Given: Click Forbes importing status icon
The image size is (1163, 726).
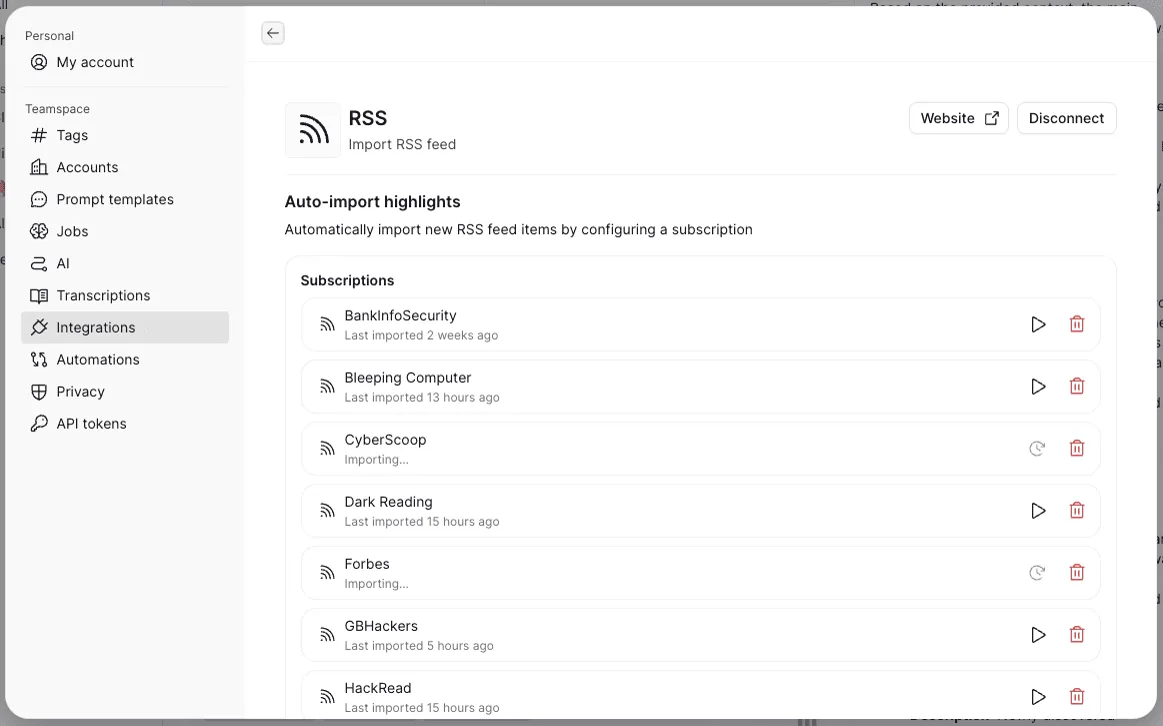Looking at the screenshot, I should tap(1037, 572).
